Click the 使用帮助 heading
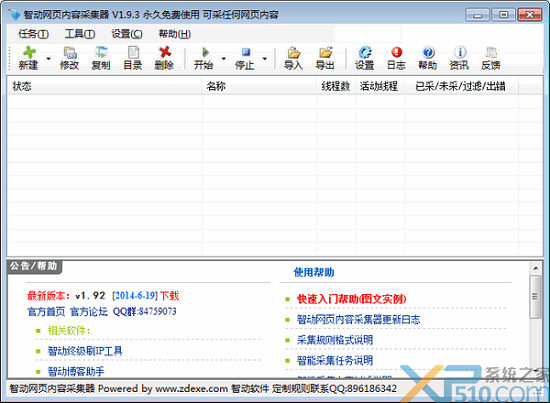550x403 pixels. (314, 272)
